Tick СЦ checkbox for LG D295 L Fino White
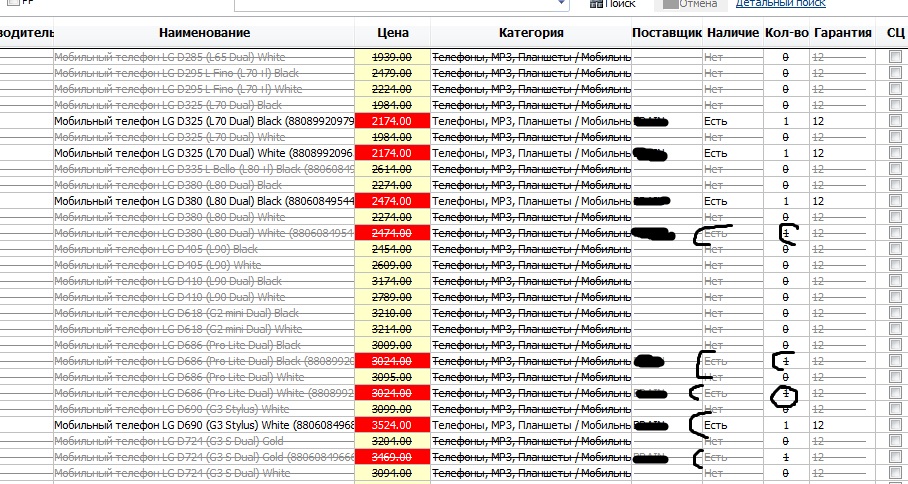Image resolution: width=908 pixels, height=484 pixels. [895, 89]
